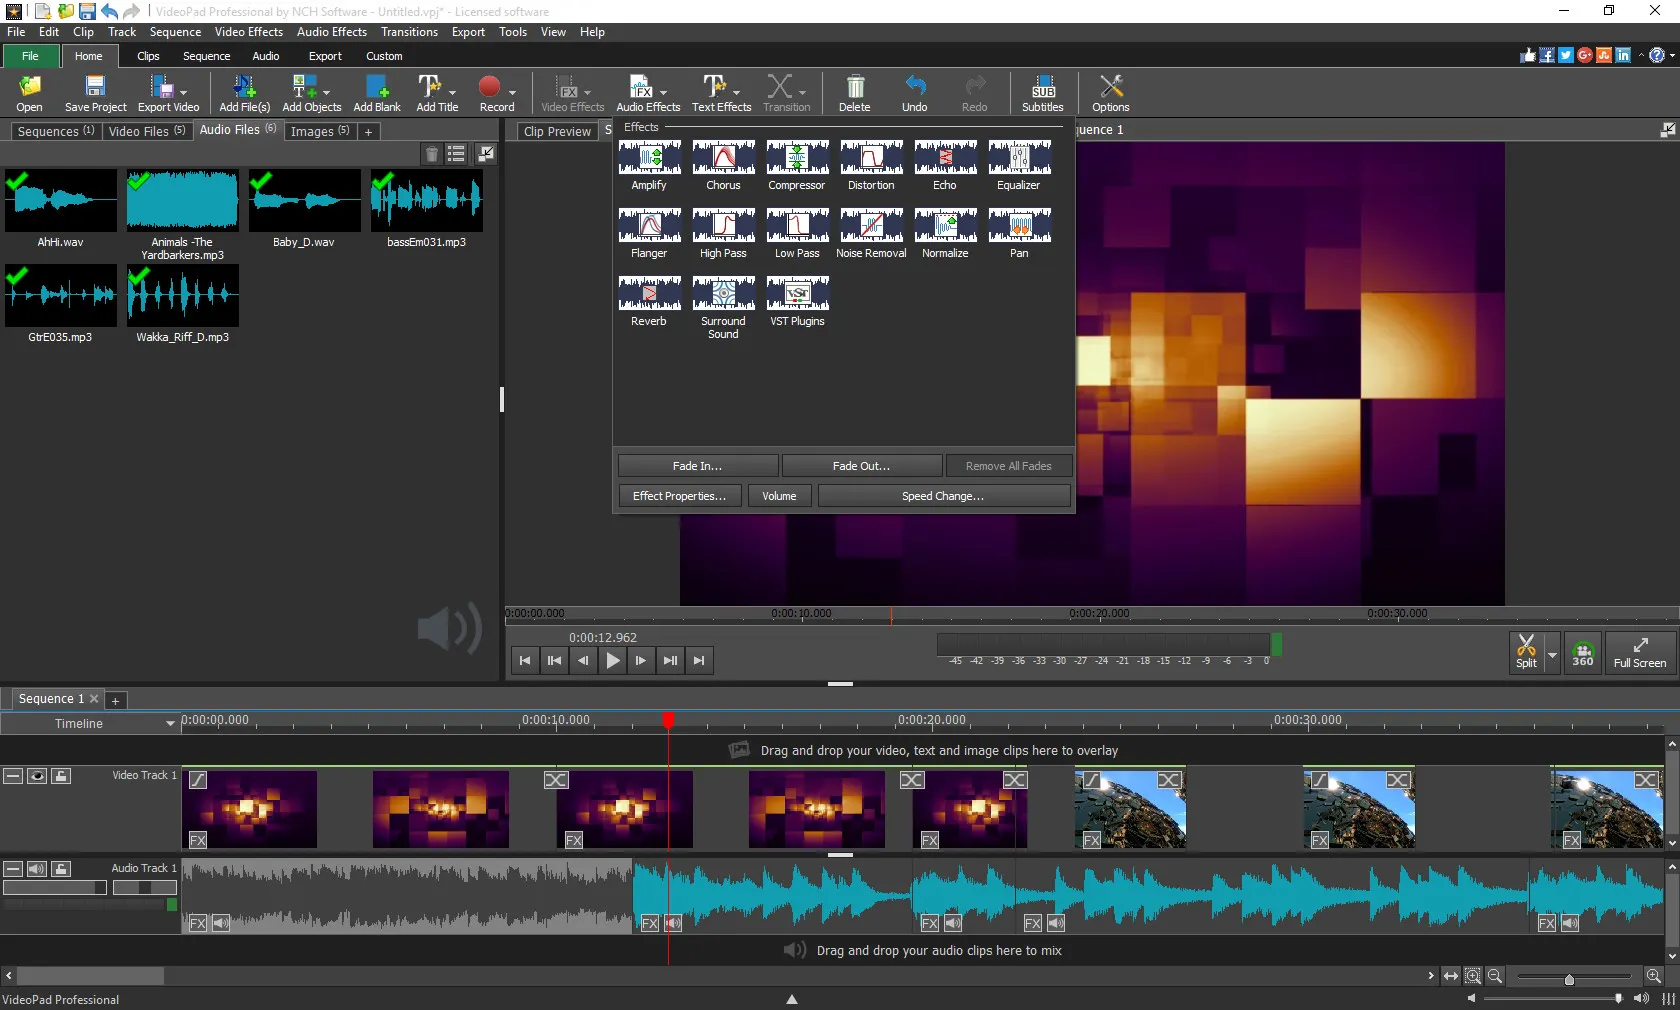The width and height of the screenshot is (1680, 1010).
Task: Adjust the timeline zoom slider
Action: click(1569, 979)
